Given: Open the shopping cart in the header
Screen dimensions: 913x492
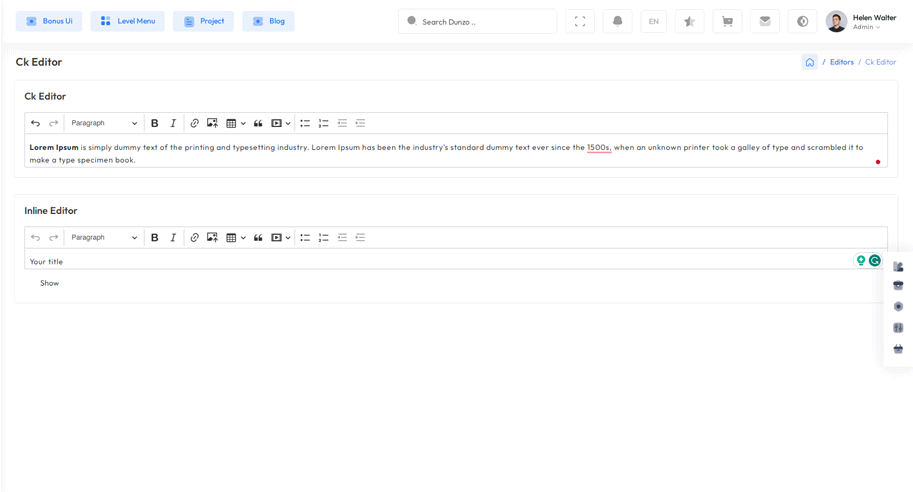Looking at the screenshot, I should 727,21.
